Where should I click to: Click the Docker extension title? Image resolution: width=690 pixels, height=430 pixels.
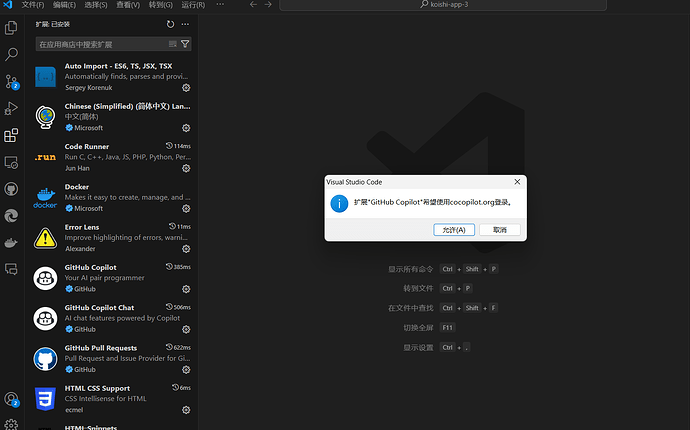coord(77,187)
